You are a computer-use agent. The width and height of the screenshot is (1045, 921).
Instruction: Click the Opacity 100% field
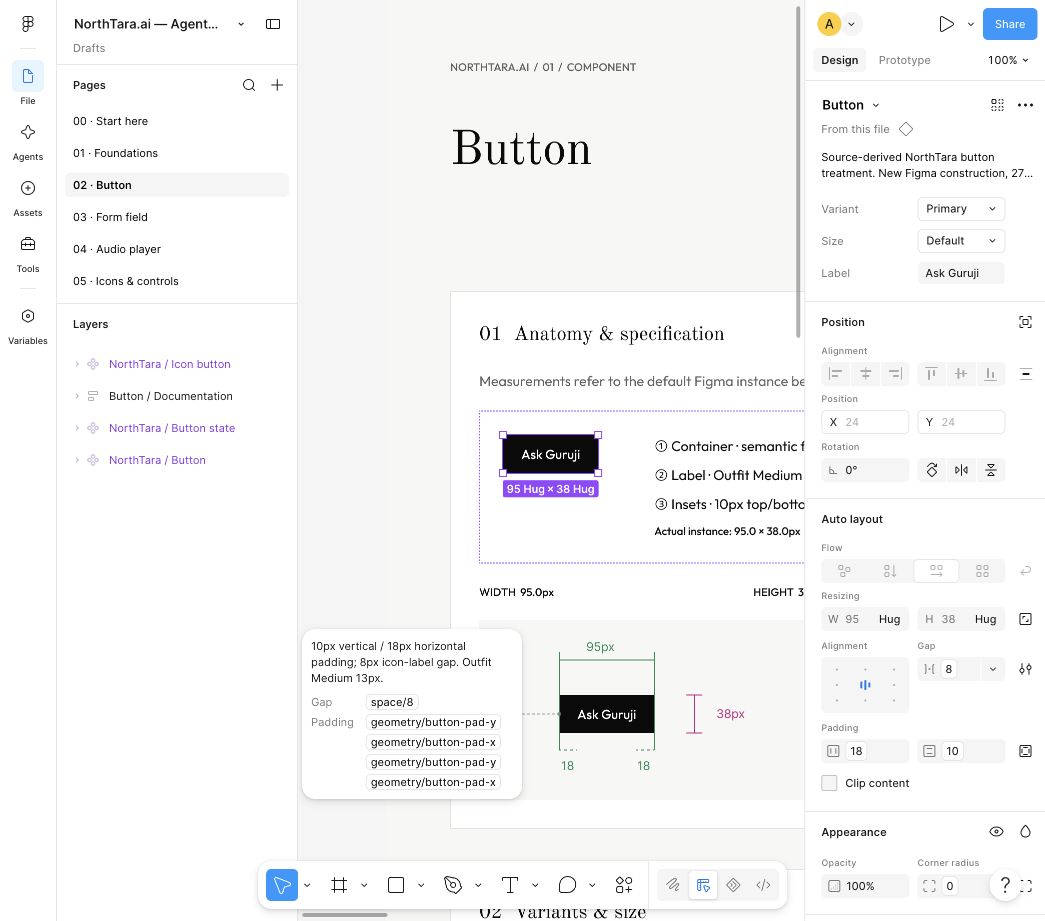tap(864, 886)
